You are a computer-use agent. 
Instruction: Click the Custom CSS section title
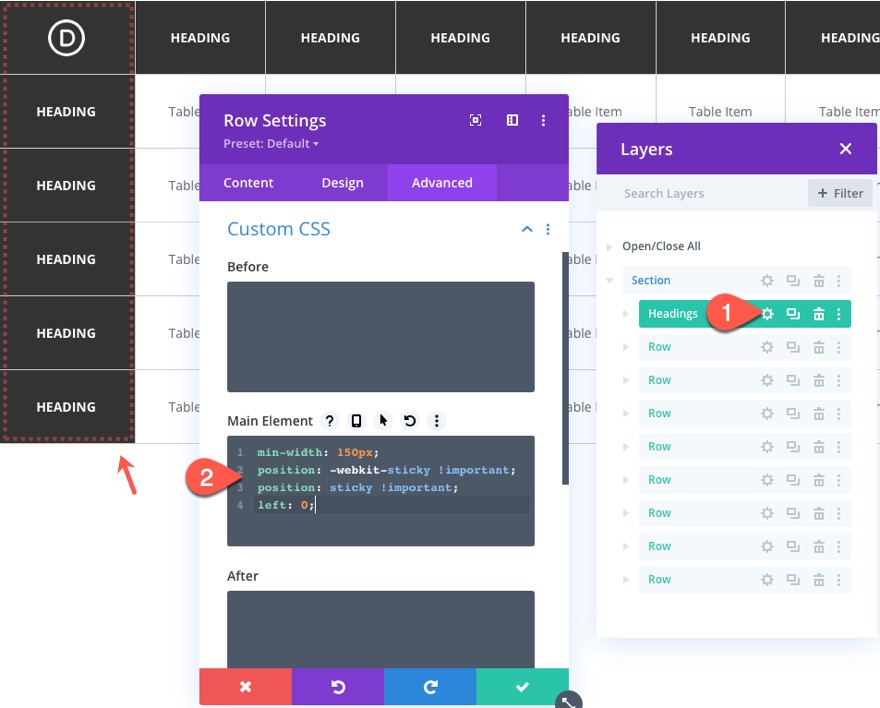278,229
